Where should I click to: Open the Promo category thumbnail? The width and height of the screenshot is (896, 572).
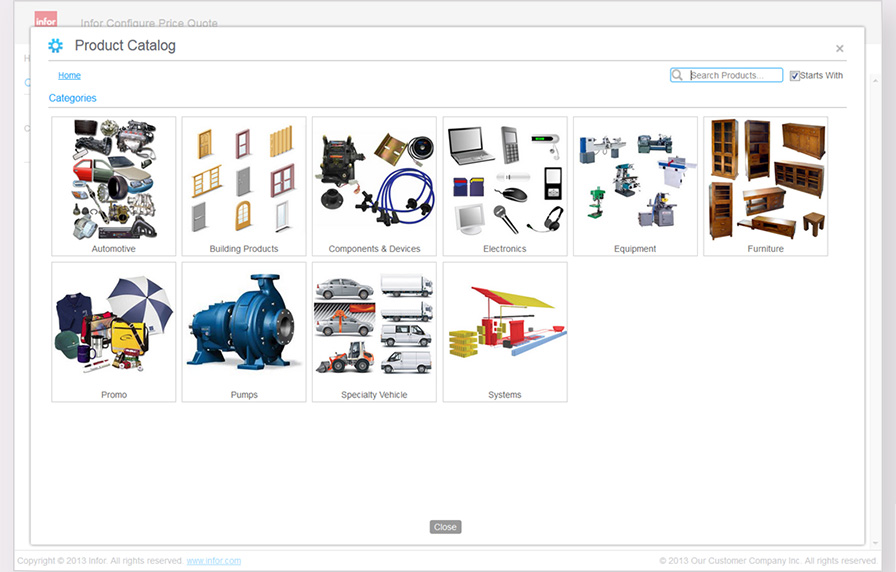(113, 326)
